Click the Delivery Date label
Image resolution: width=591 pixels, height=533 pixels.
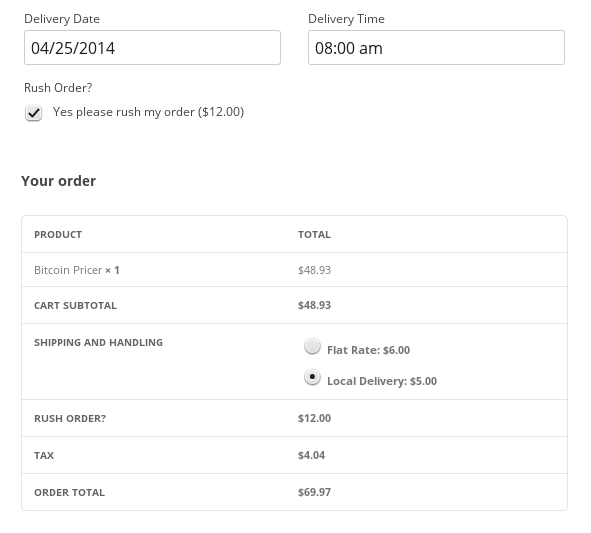[x=62, y=19]
